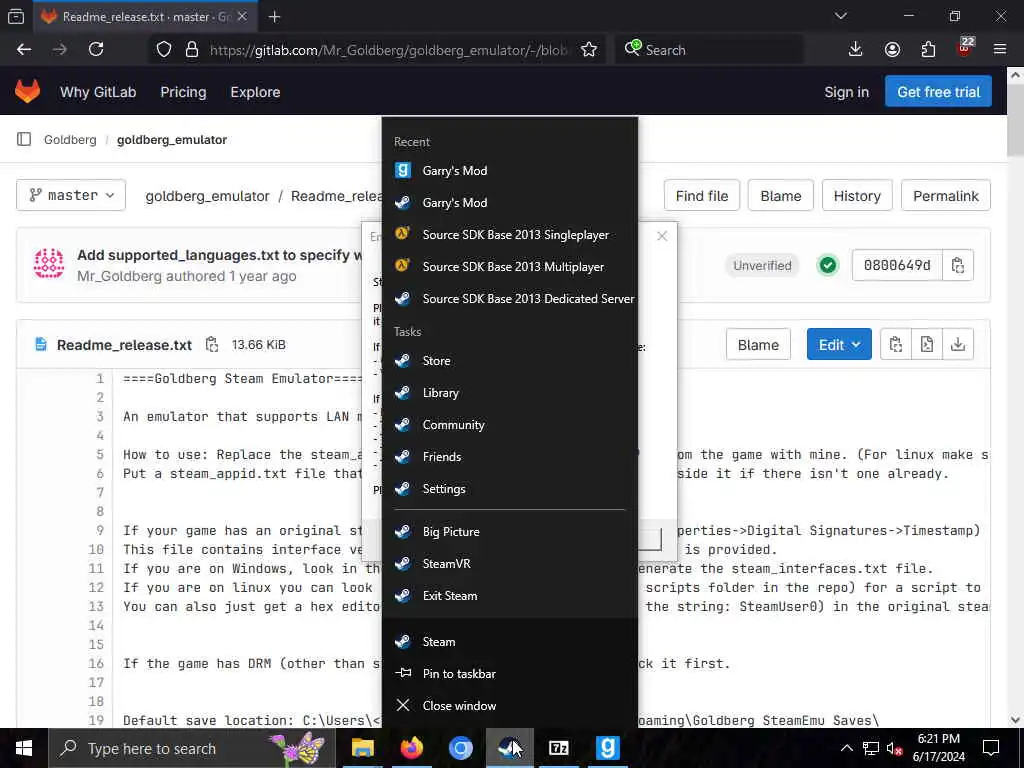Click the site lock padlock icon
The image size is (1024, 768).
[x=192, y=50]
